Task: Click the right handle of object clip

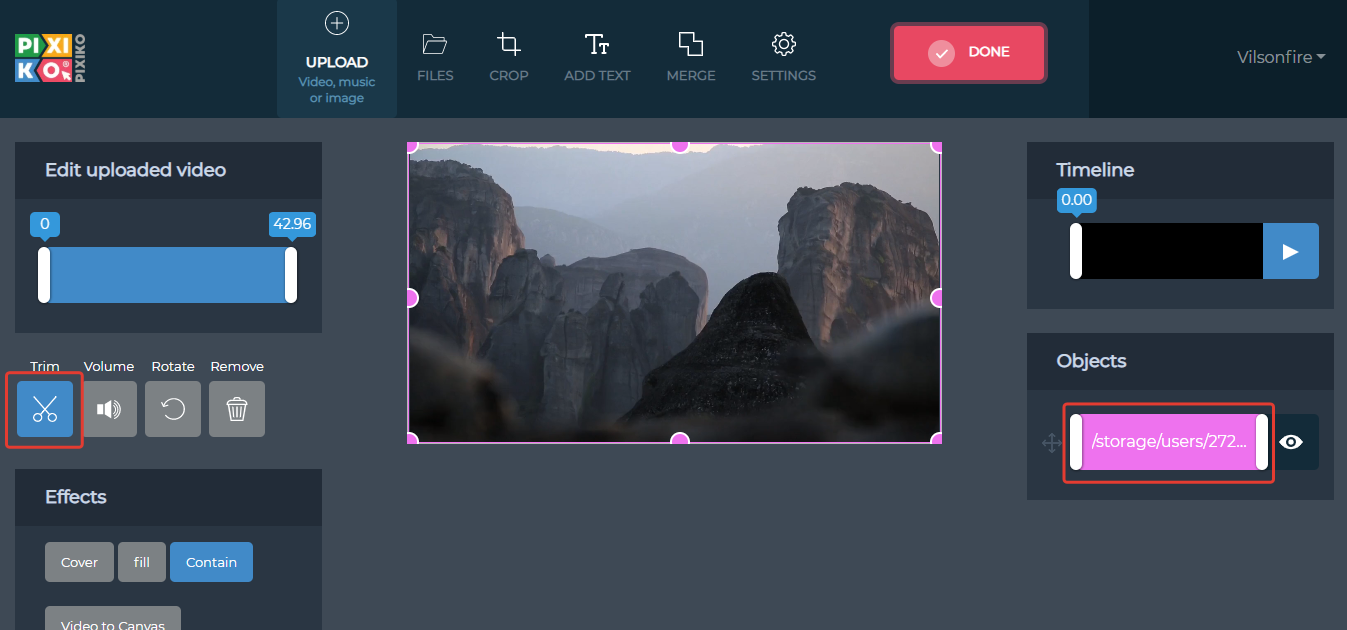Action: tap(1262, 442)
